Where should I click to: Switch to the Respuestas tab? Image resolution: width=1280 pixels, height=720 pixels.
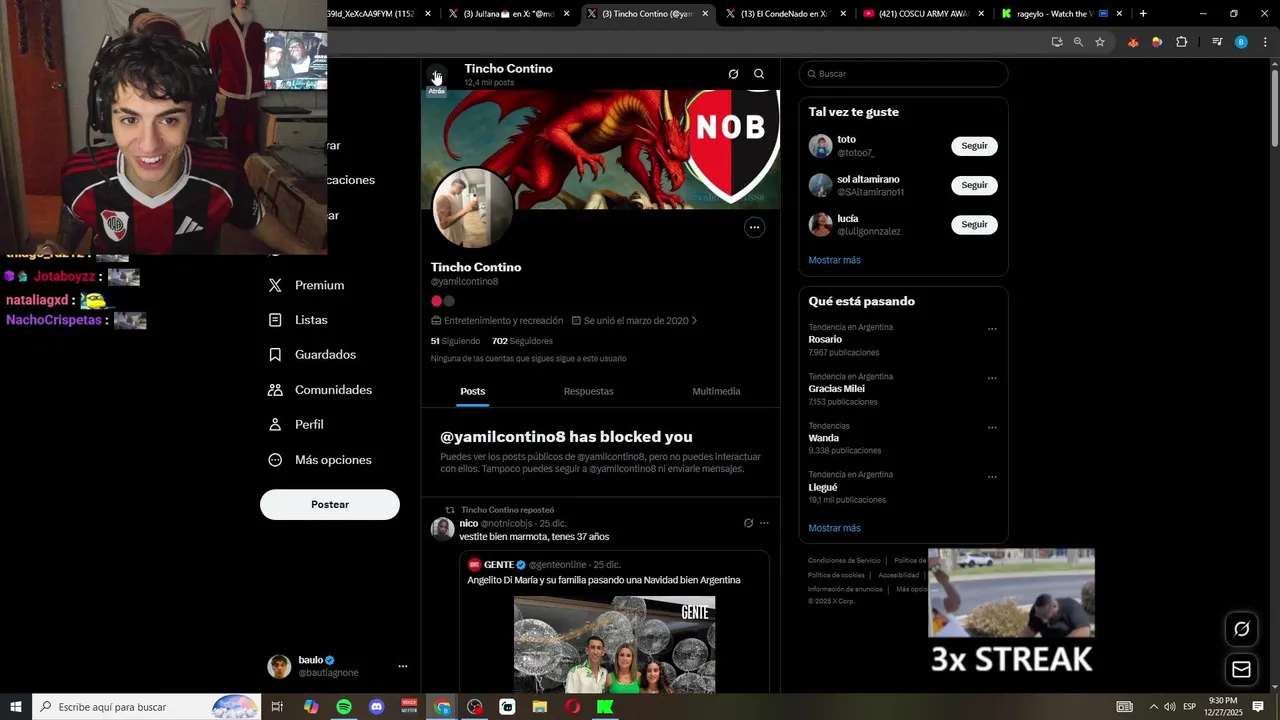click(x=588, y=391)
